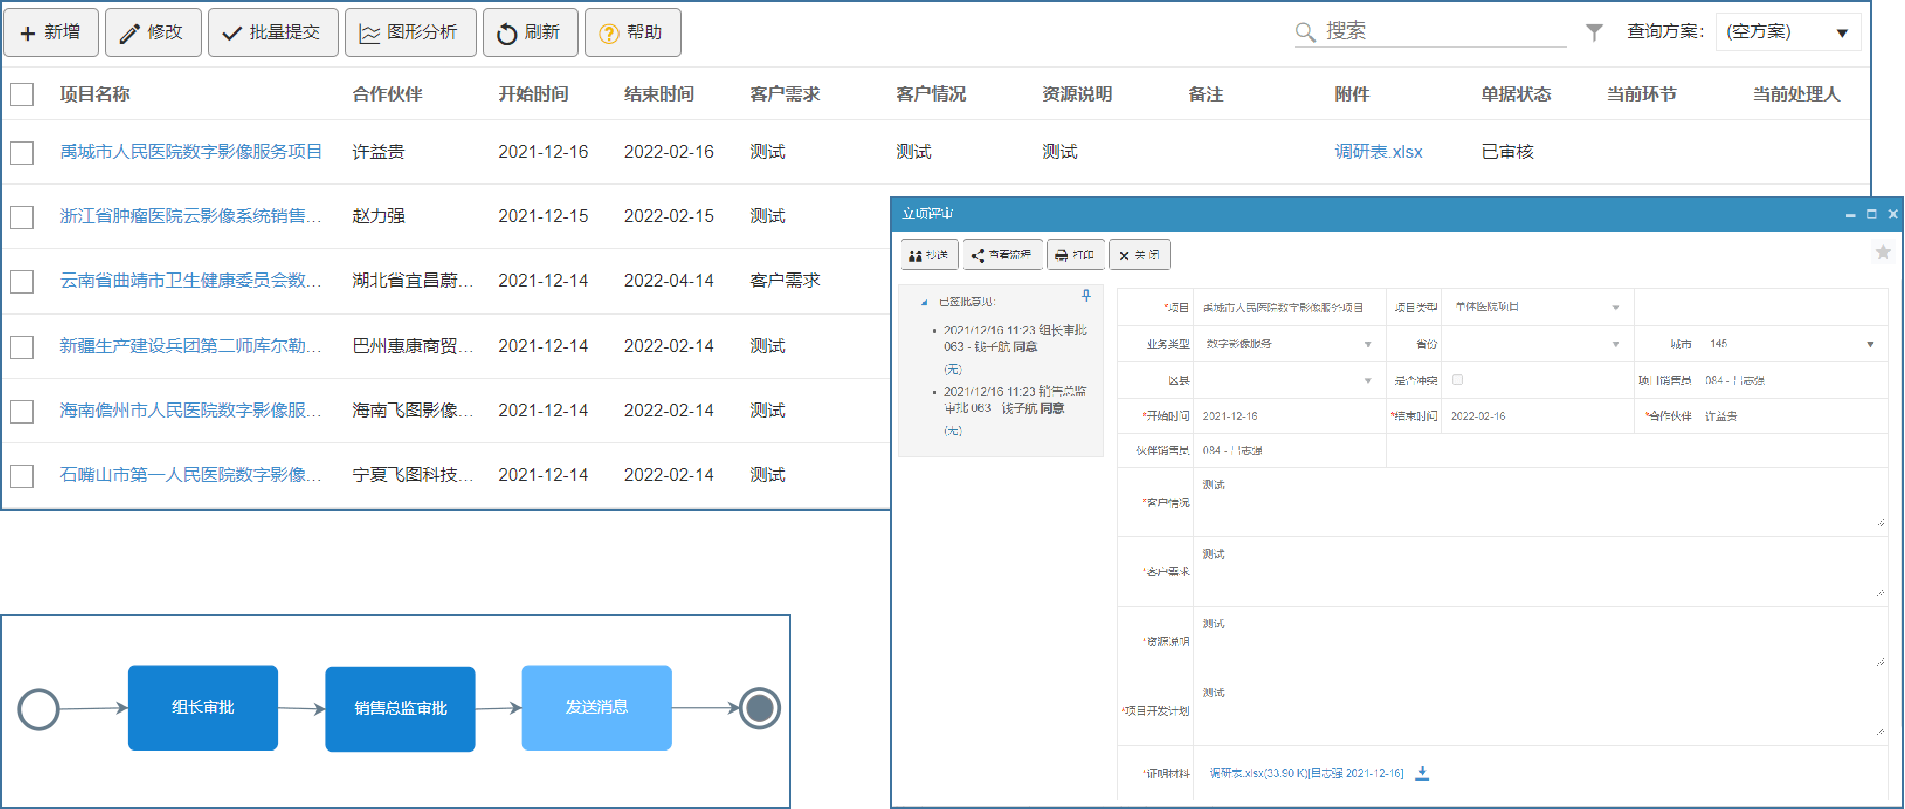This screenshot has height=809, width=1905.
Task: Download the 调研表.xlsx attachment via arrow icon
Action: pos(1422,773)
